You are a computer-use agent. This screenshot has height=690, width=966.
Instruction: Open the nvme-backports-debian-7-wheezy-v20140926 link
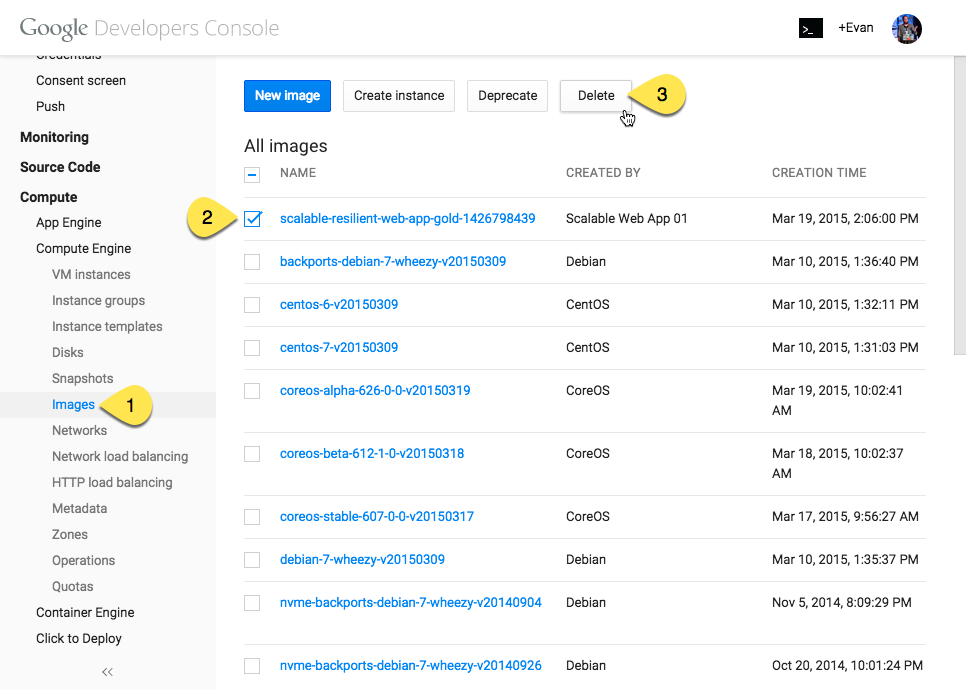click(x=410, y=665)
